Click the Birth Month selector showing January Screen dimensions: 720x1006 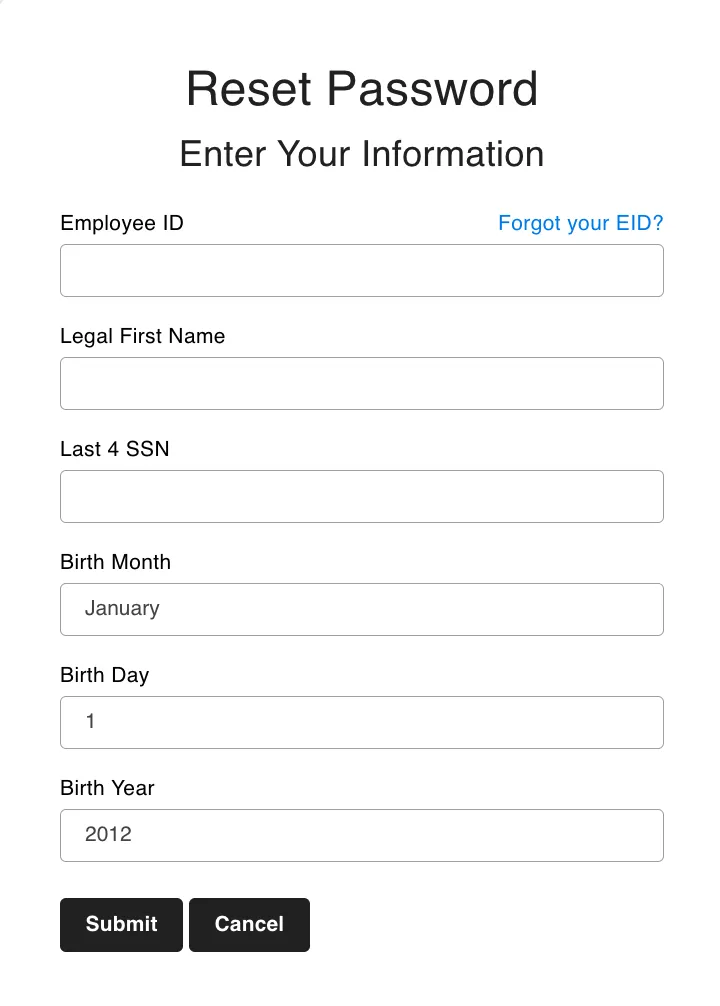362,609
